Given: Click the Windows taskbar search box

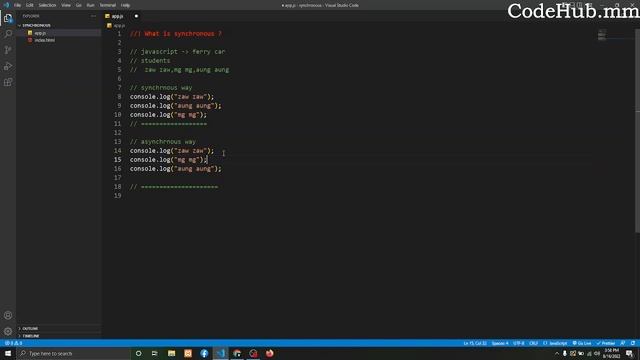Looking at the screenshot, I should point(73,353).
